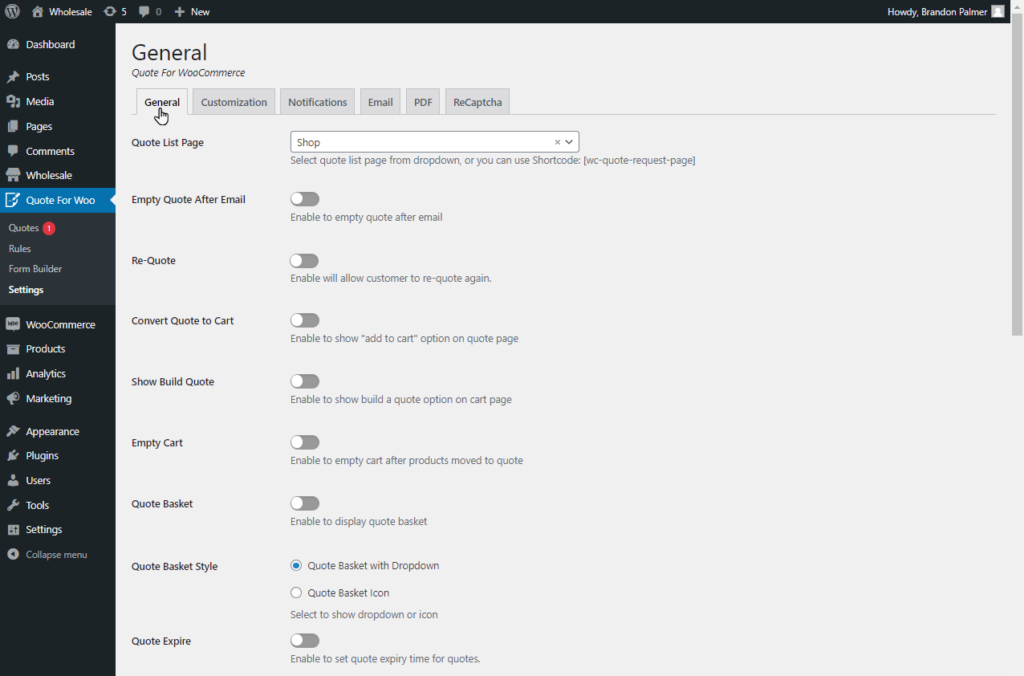Image resolution: width=1024 pixels, height=676 pixels.
Task: Switch to the Customization tab
Action: coord(234,102)
